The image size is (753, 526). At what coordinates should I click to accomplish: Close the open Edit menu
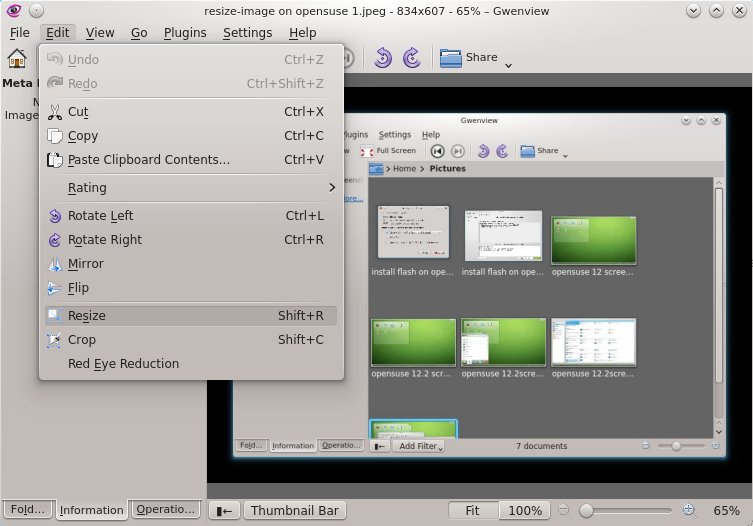pos(58,33)
